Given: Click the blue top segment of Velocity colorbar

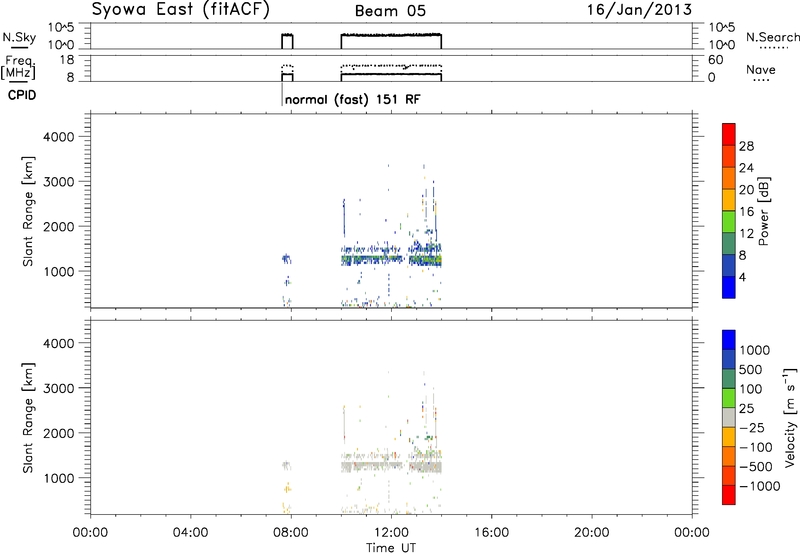Looking at the screenshot, I should pos(729,340).
